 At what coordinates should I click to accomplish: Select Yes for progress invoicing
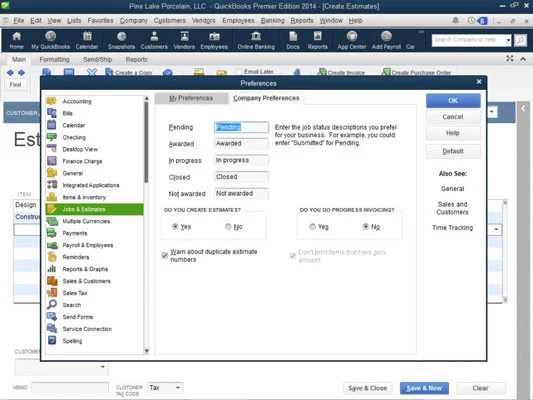coord(312,226)
